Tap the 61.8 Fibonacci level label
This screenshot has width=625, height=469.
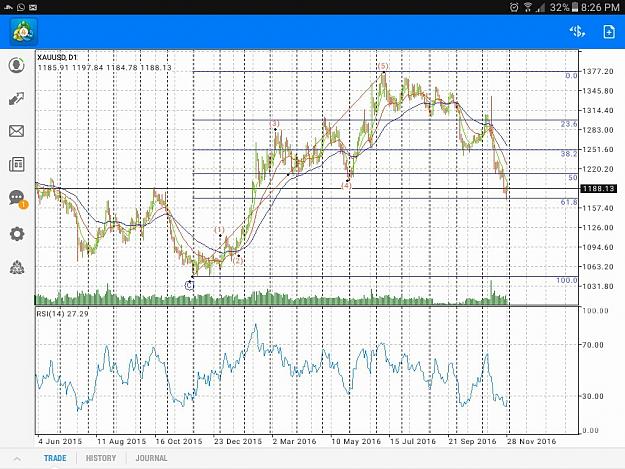pyautogui.click(x=569, y=202)
